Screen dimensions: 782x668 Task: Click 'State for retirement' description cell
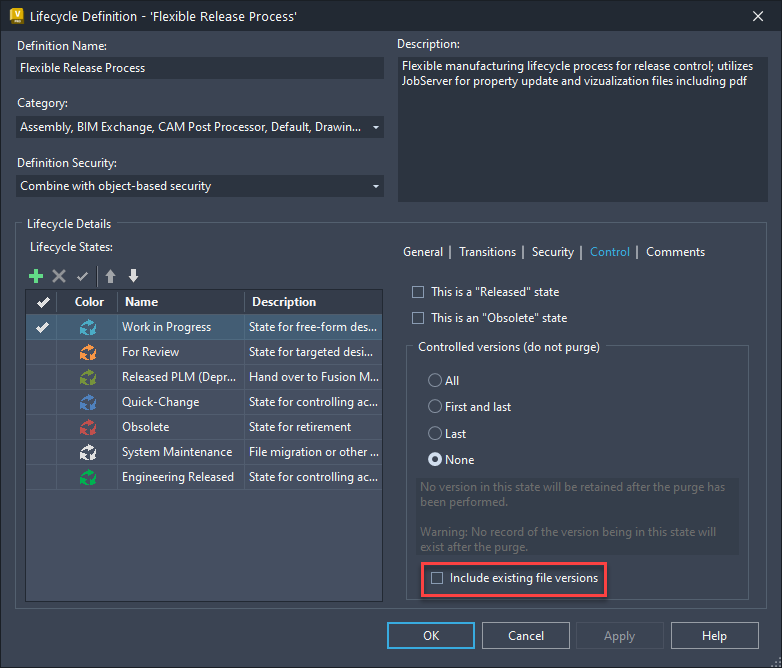tap(314, 427)
